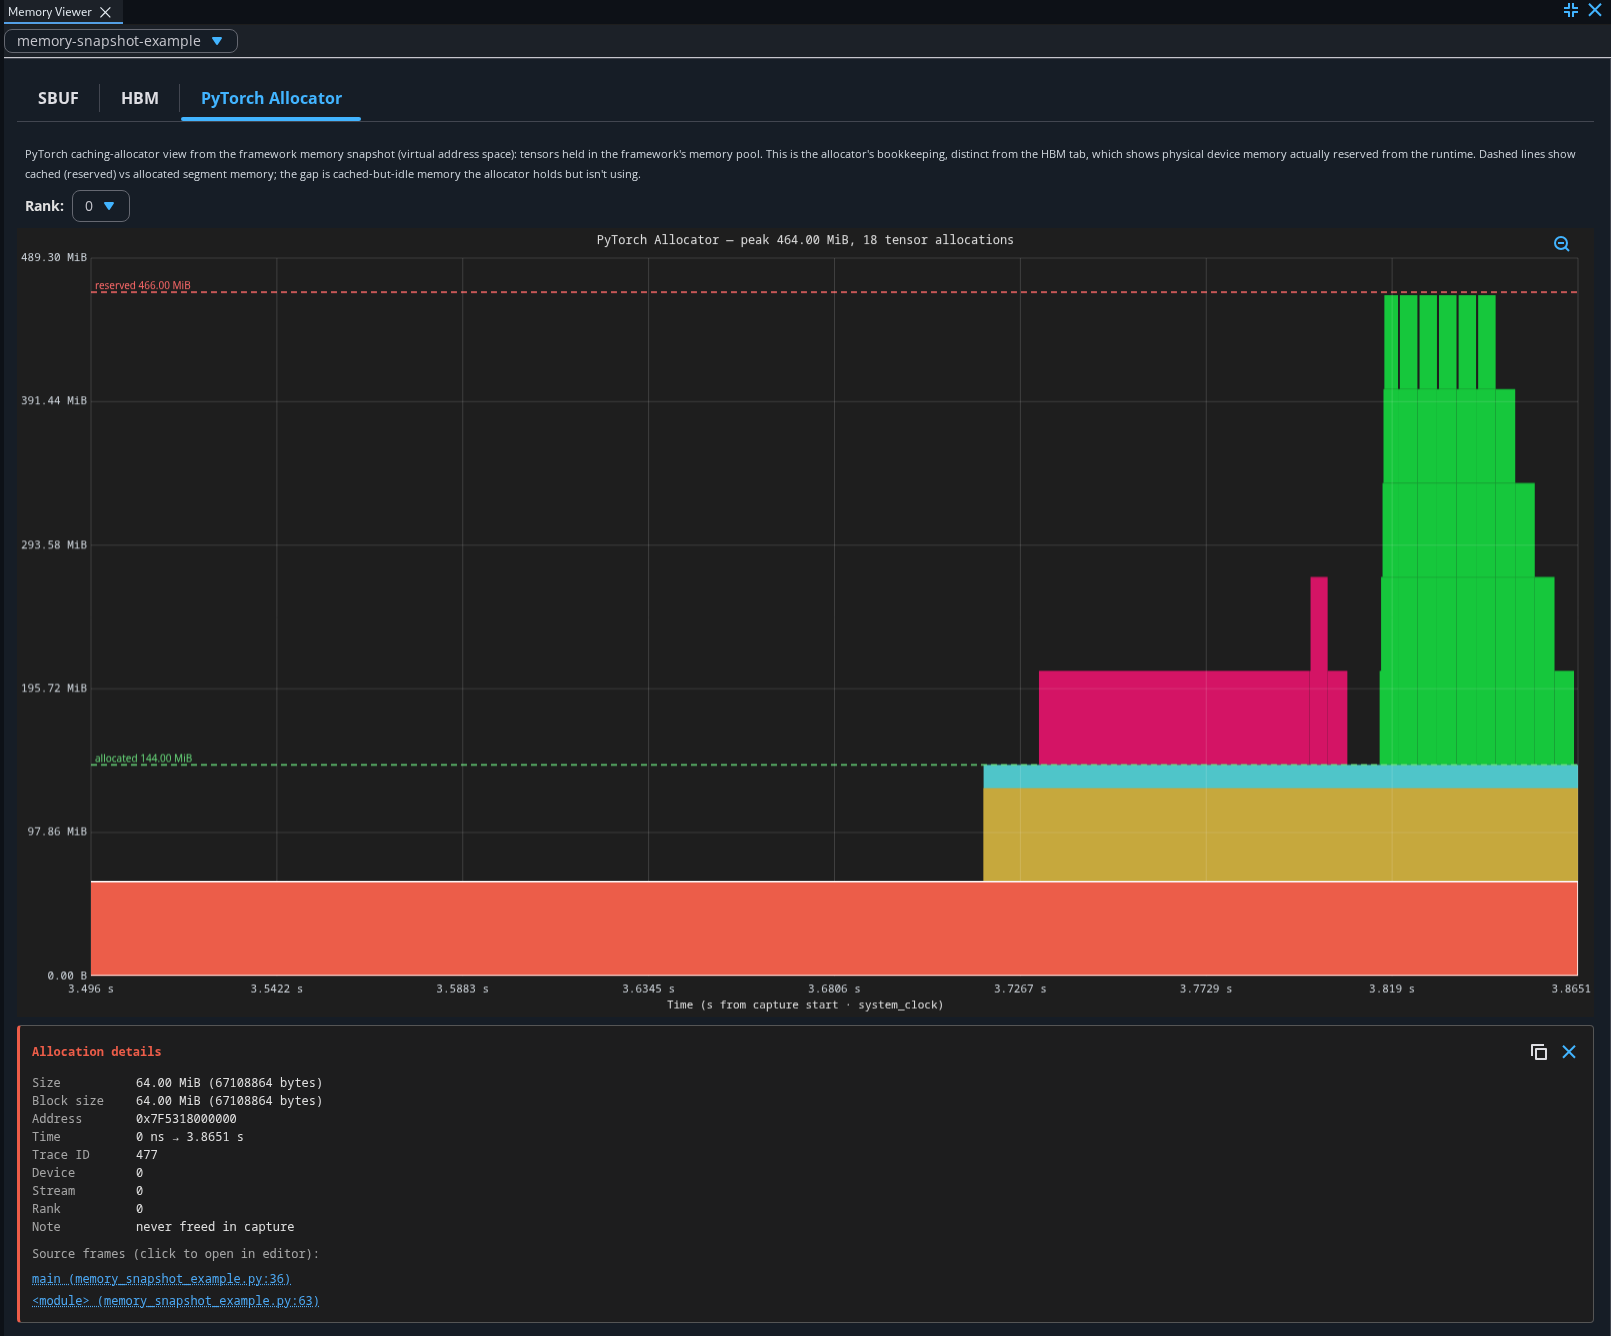This screenshot has height=1336, width=1611.
Task: Click the allocated 144.00 MiB line label
Action: (x=143, y=759)
